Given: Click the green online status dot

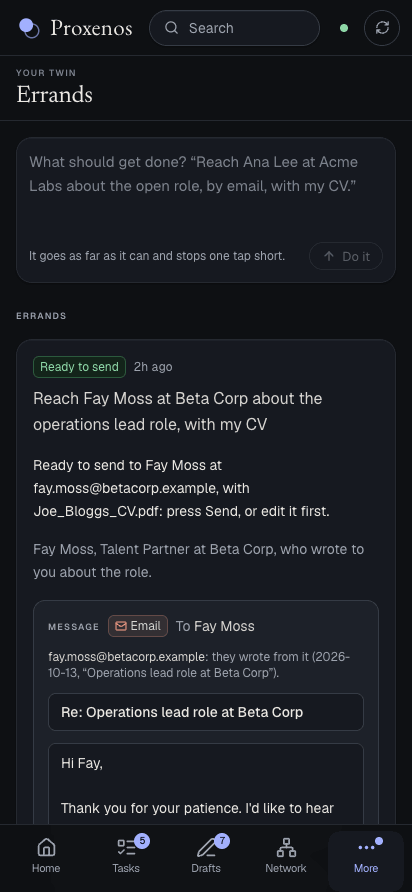Looking at the screenshot, I should click(344, 28).
